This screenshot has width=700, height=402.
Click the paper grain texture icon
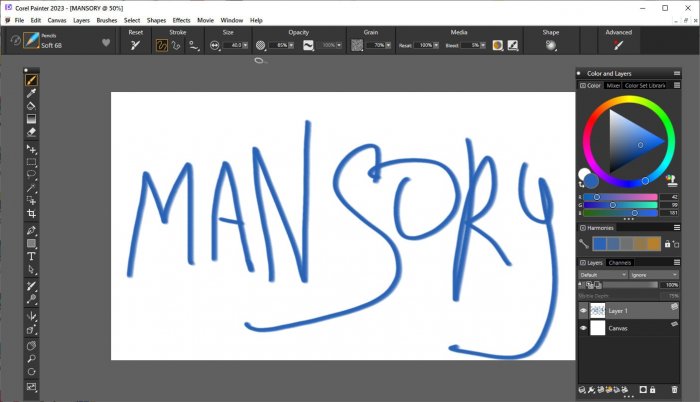click(x=357, y=45)
